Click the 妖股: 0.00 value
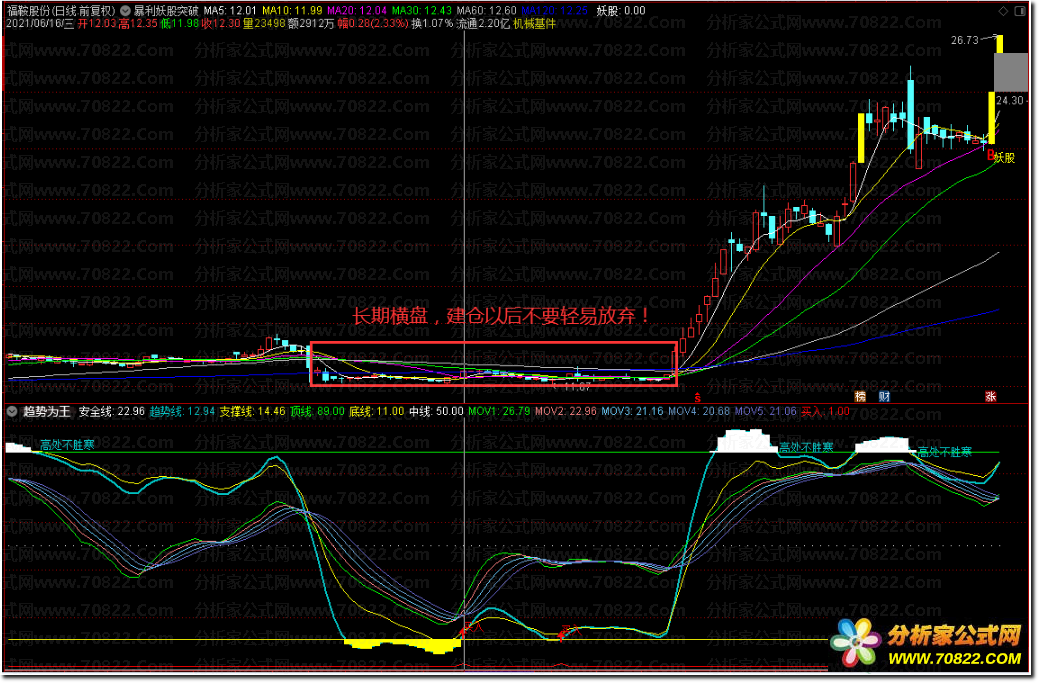 point(621,11)
